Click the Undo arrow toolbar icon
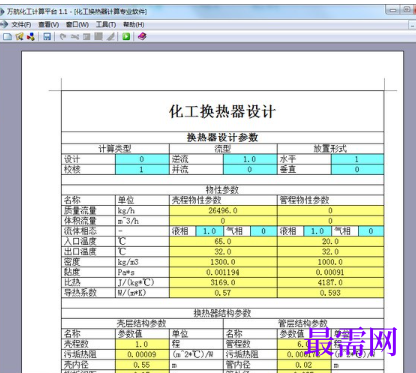The image size is (416, 373). [x=63, y=37]
